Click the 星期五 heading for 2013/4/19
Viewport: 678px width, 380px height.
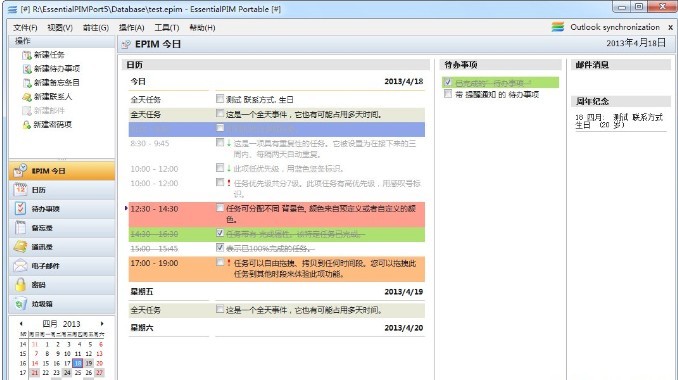142,292
